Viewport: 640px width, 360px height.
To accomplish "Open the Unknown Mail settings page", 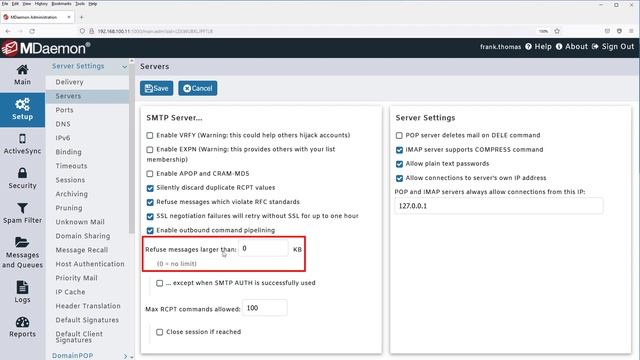I will click(x=80, y=222).
